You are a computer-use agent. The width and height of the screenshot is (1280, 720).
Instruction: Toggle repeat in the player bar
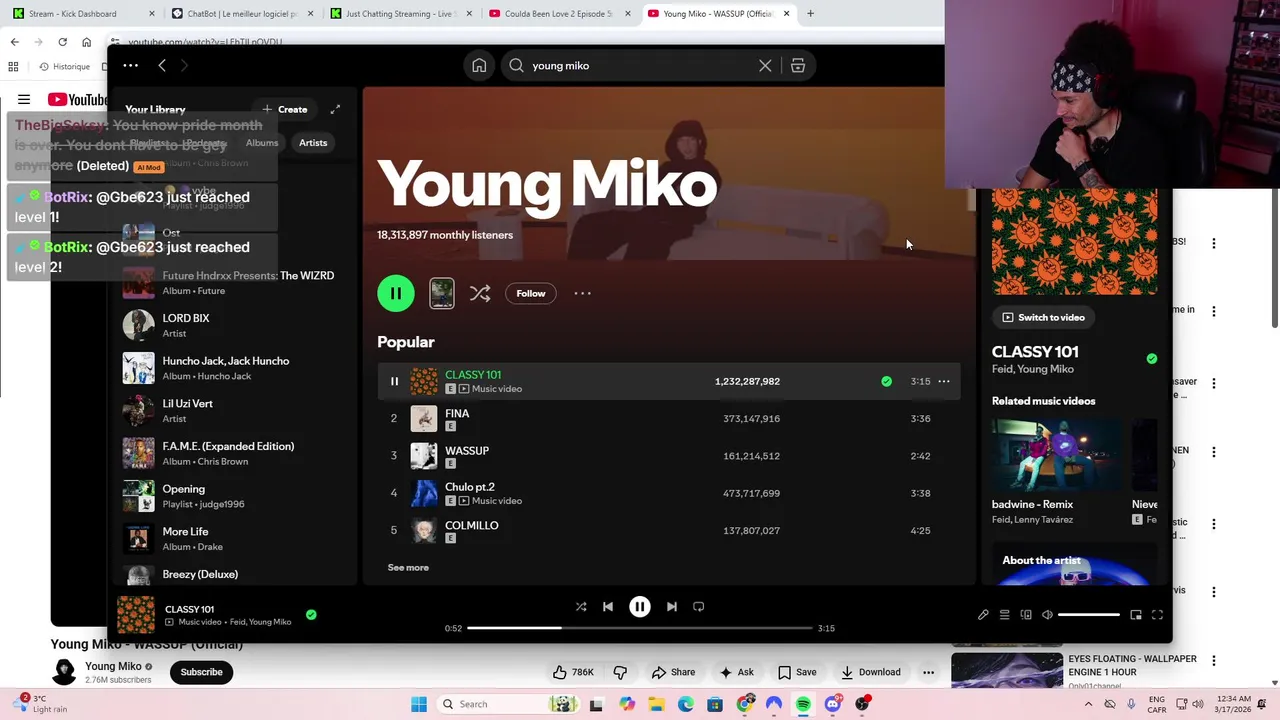[x=699, y=607]
